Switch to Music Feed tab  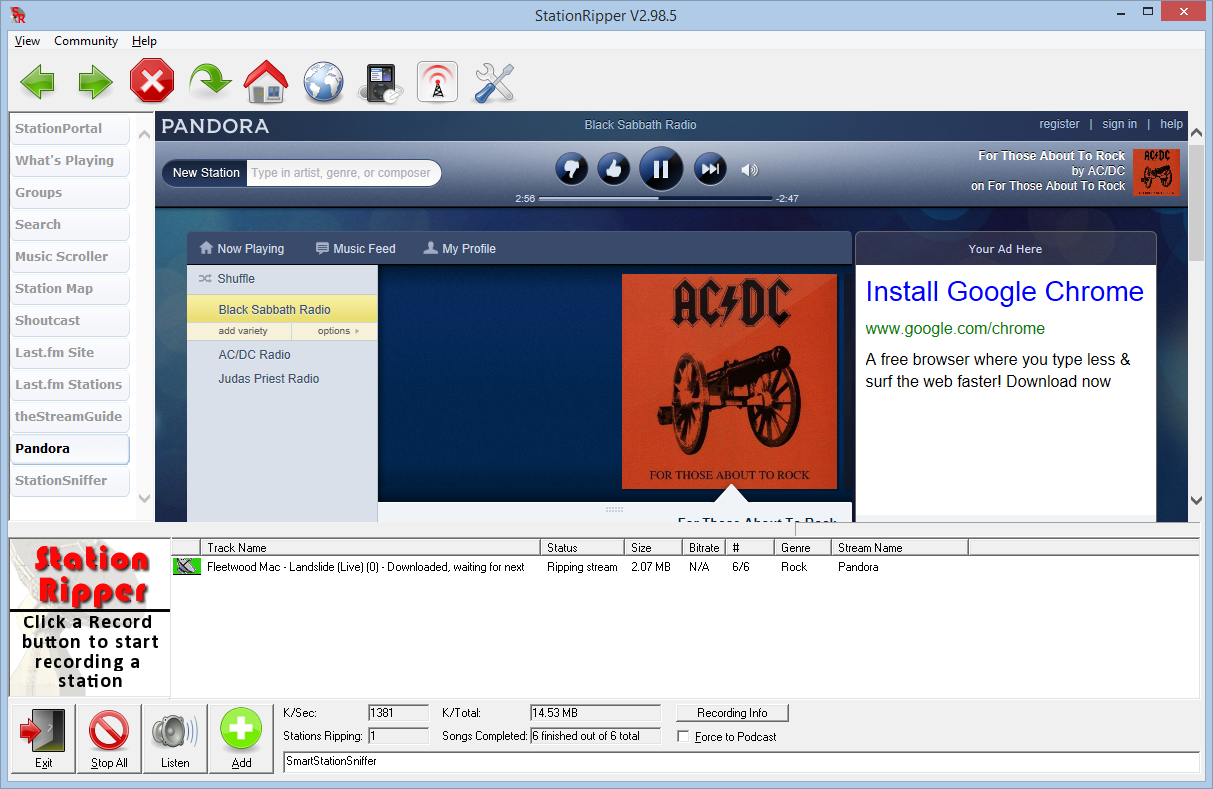356,249
